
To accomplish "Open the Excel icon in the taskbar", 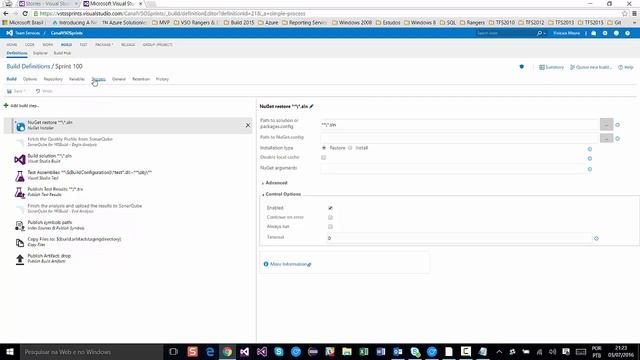I will [x=363, y=351].
